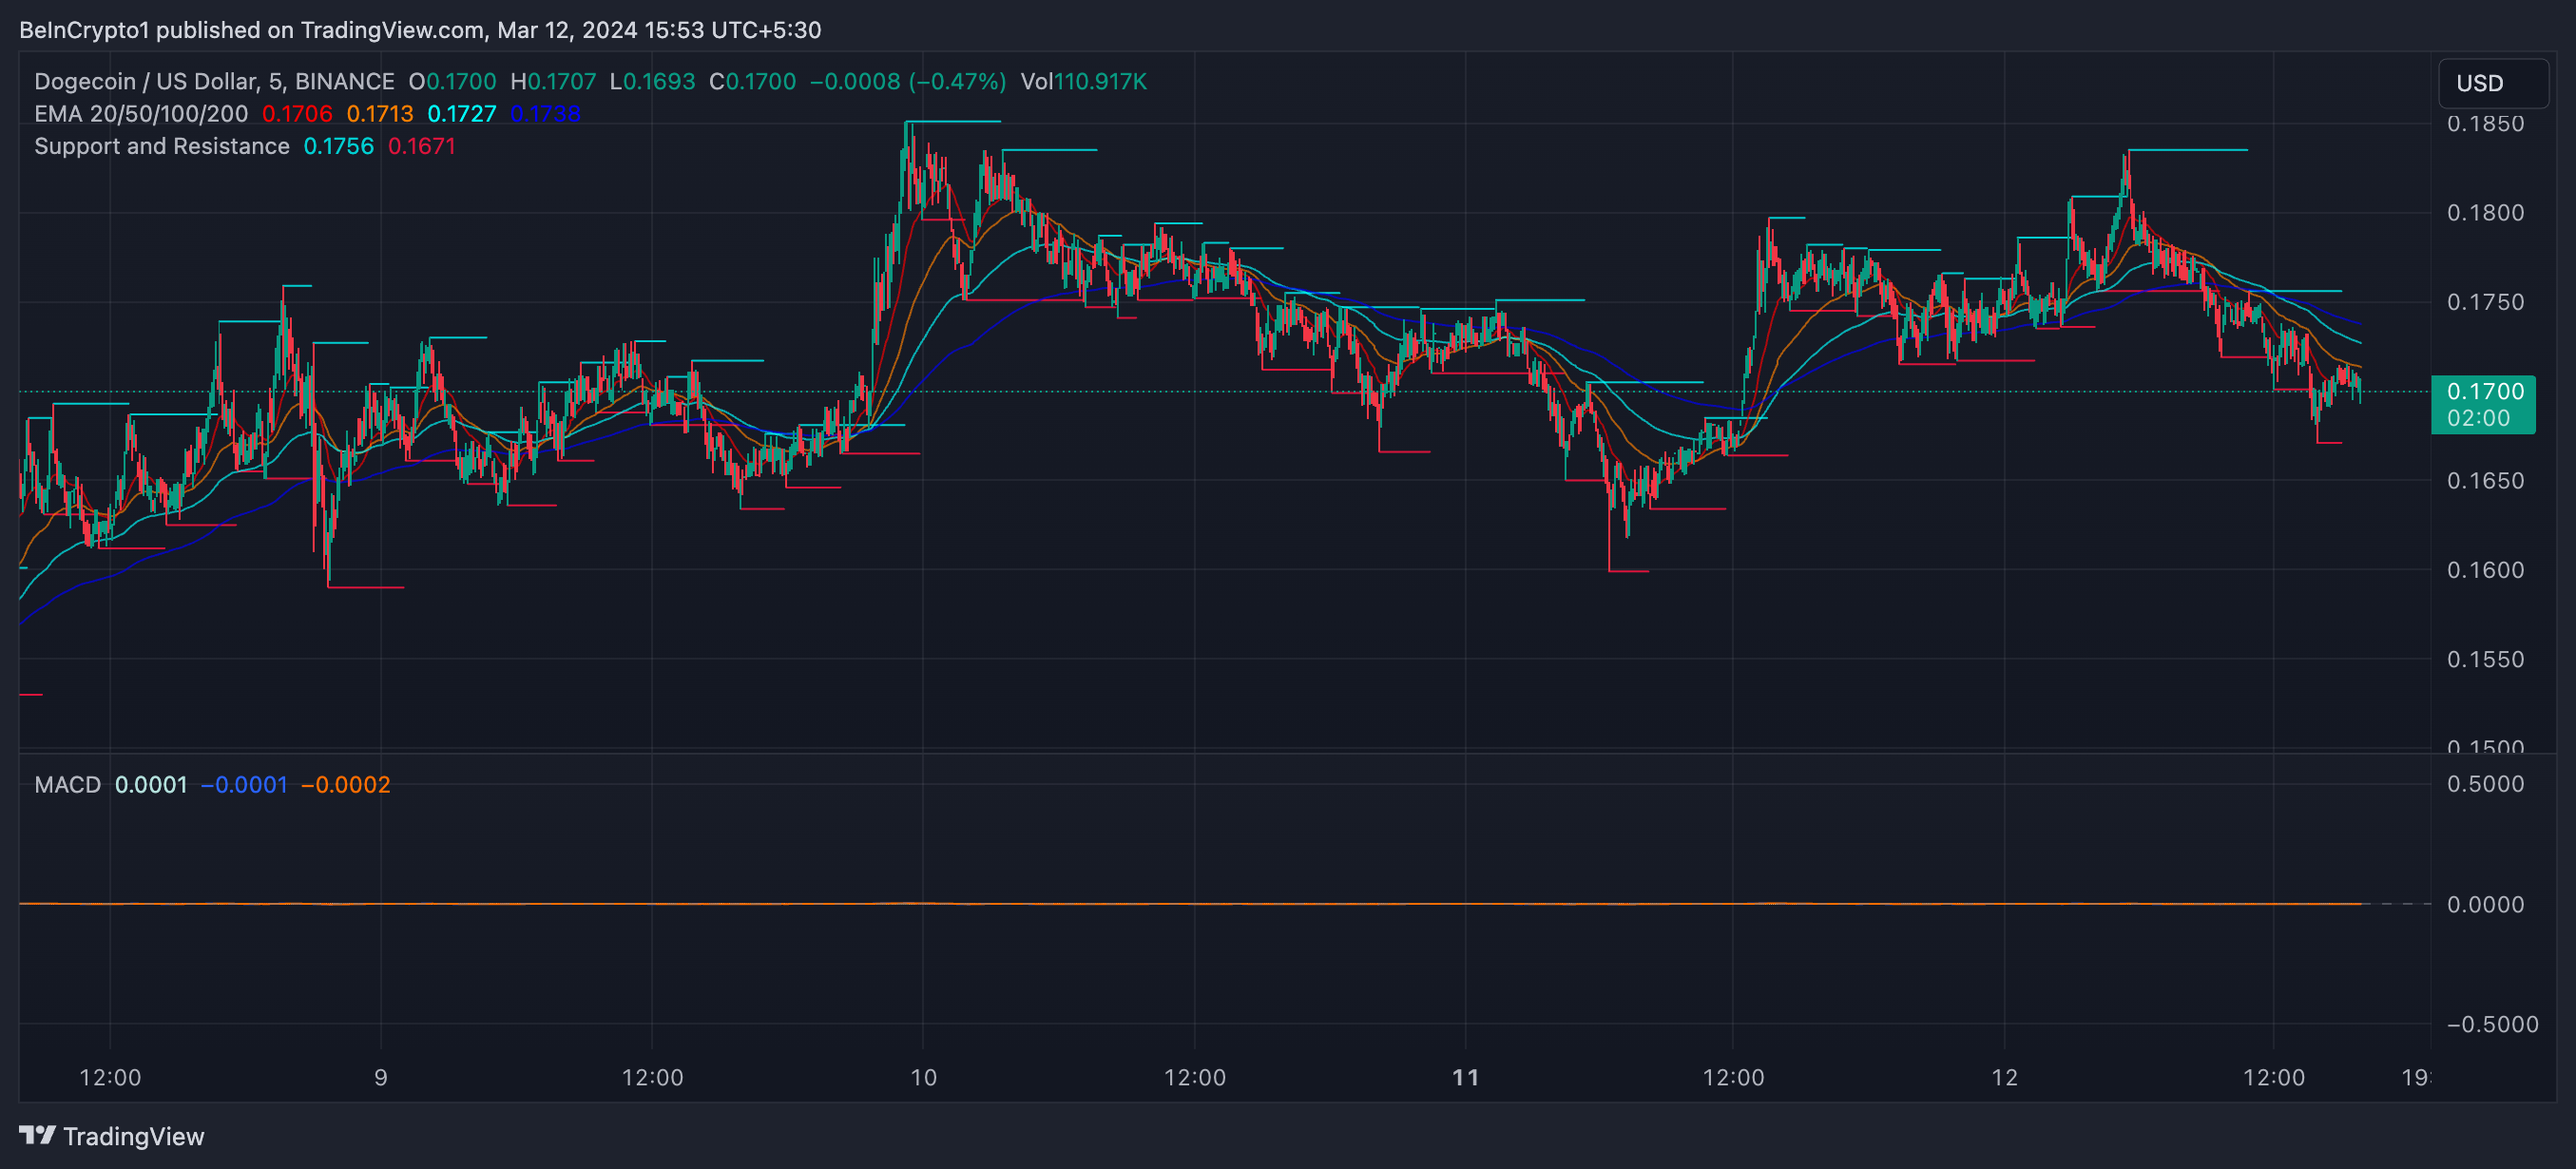Open the USD currency dropdown

(2492, 83)
